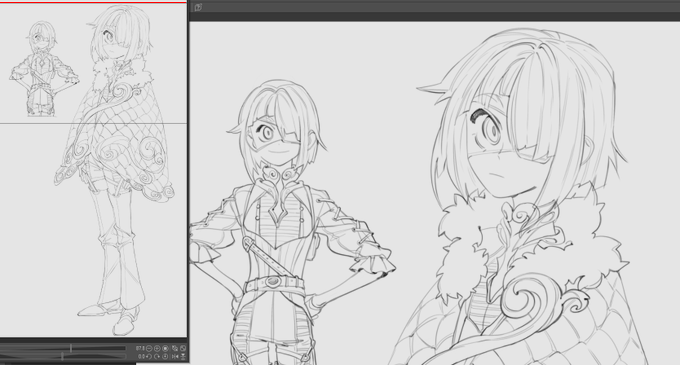Flip the canvas horizontally in Navigator

(x=175, y=356)
